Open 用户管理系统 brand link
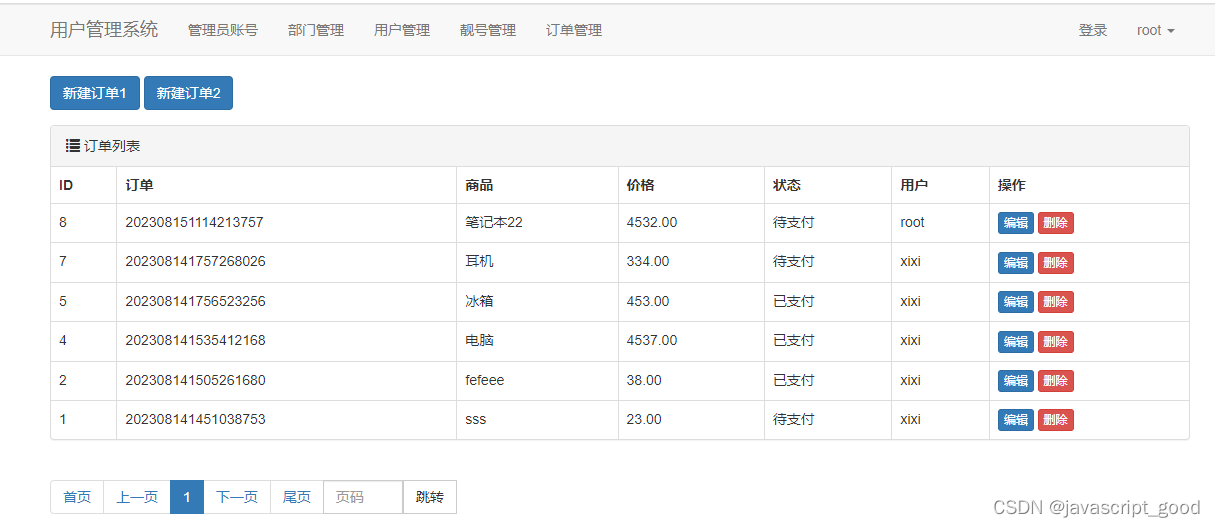This screenshot has width=1215, height=527. coord(104,30)
